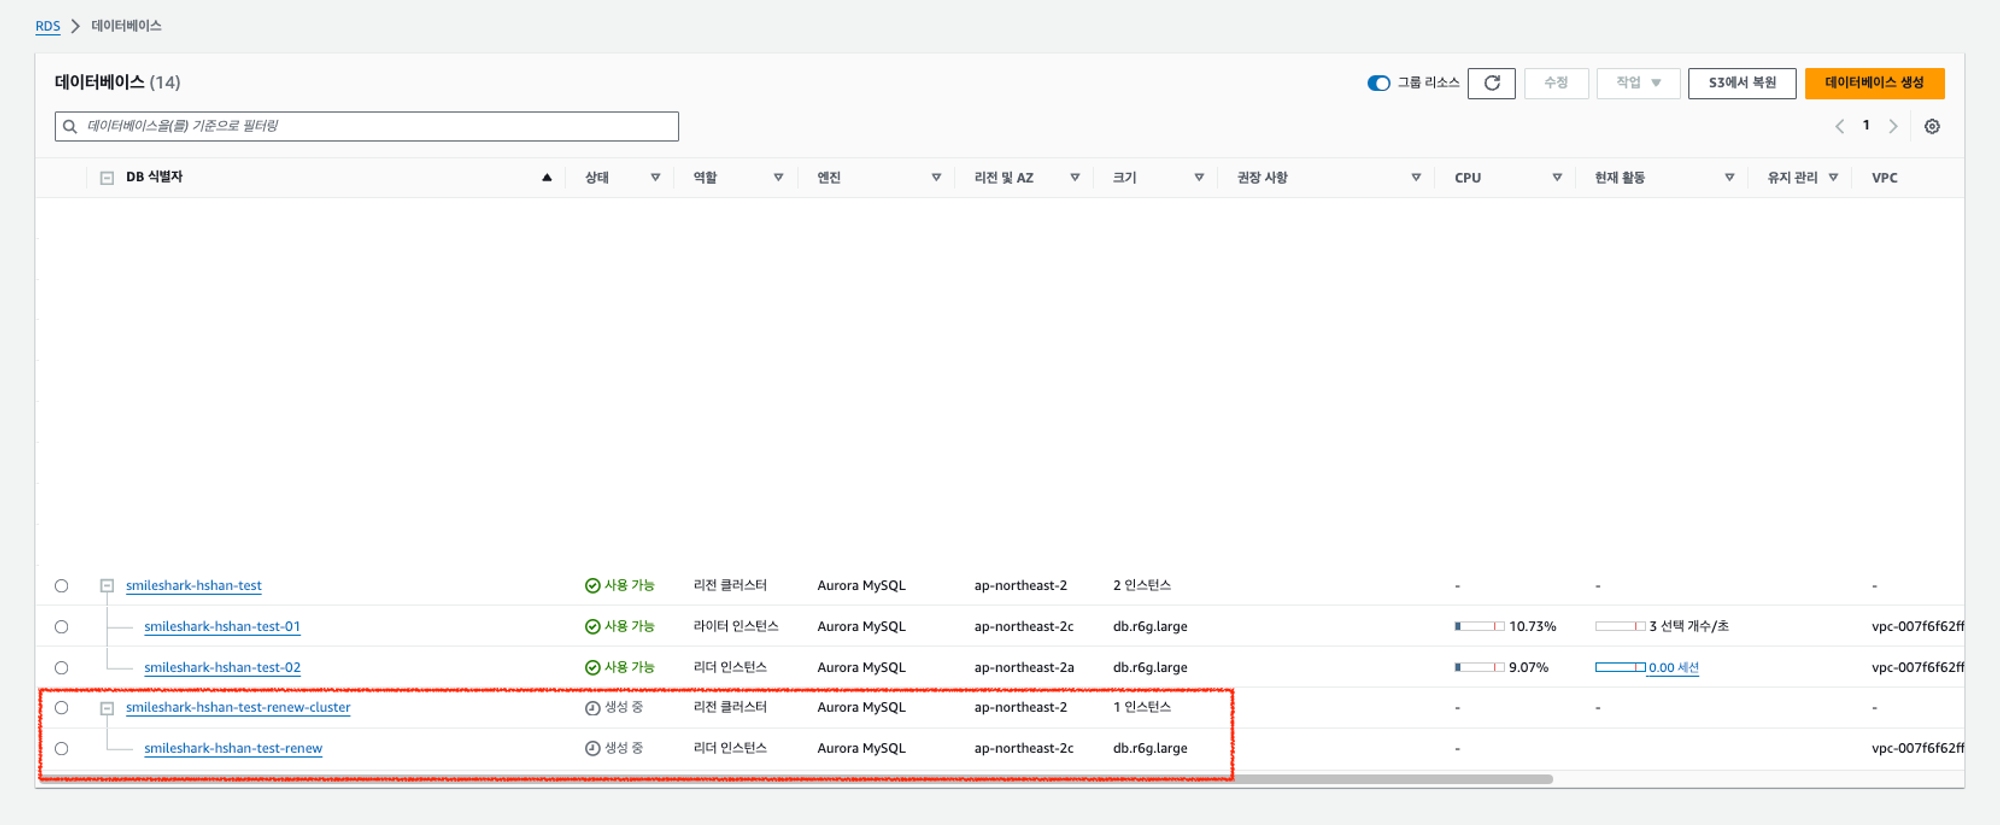Click the refresh databases icon button
2000x825 pixels.
click(1491, 83)
